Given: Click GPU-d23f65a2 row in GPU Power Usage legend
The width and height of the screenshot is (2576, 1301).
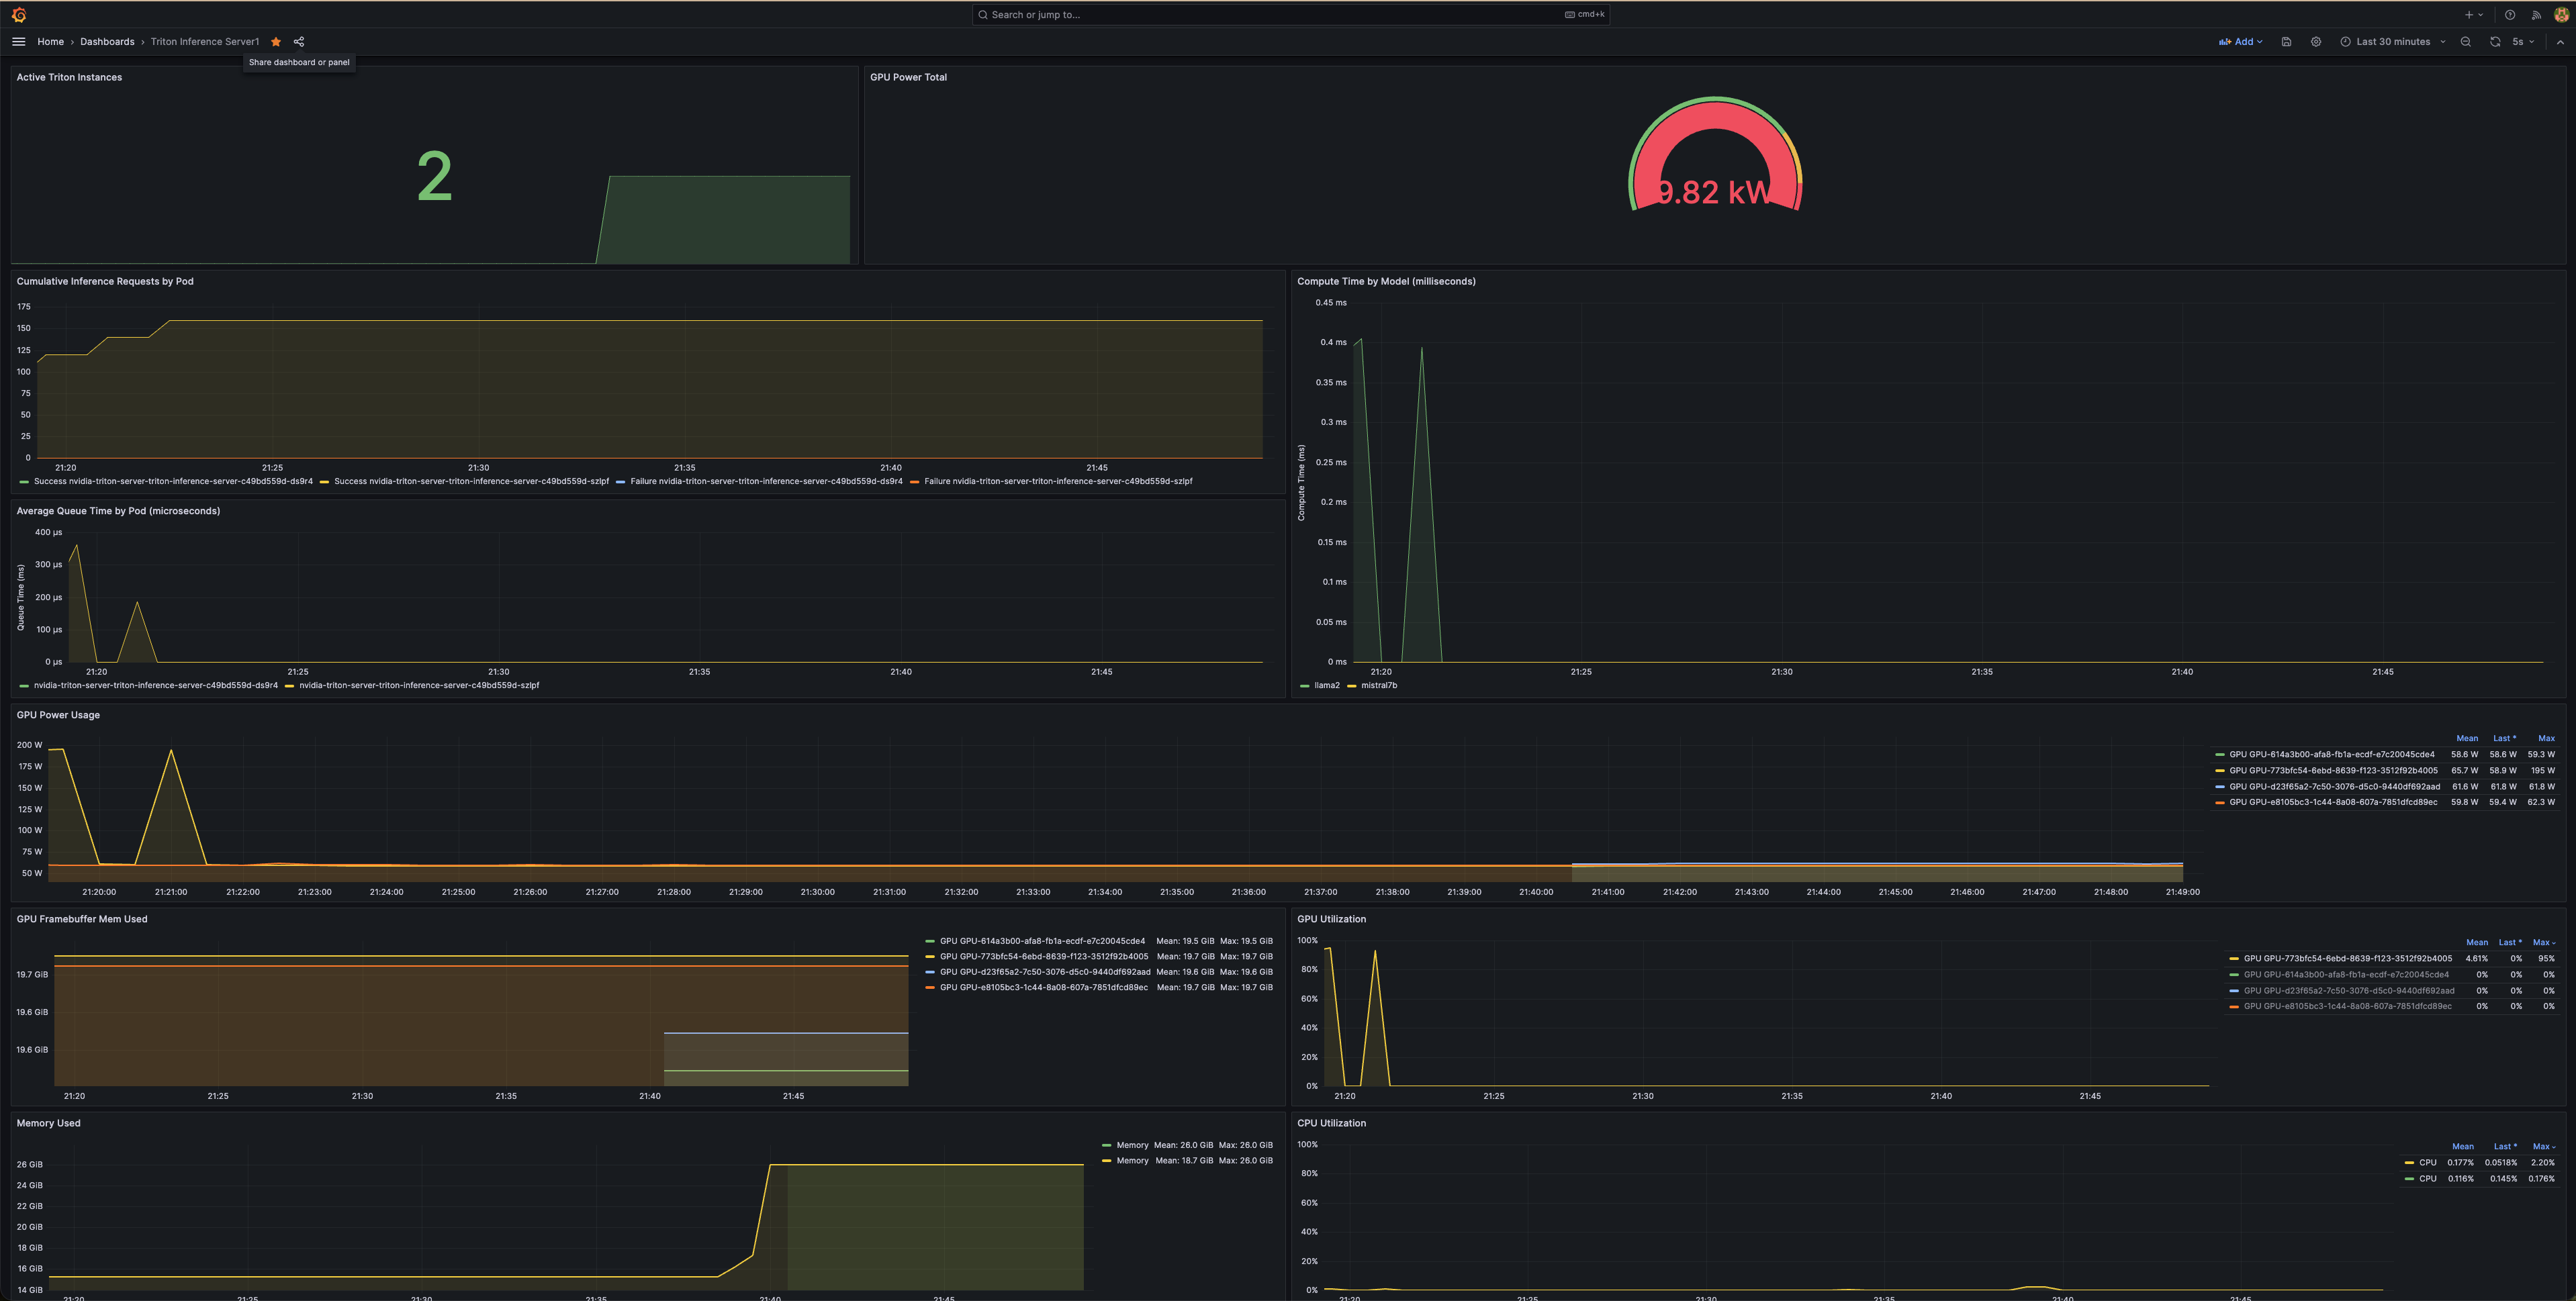Looking at the screenshot, I should coord(2385,787).
